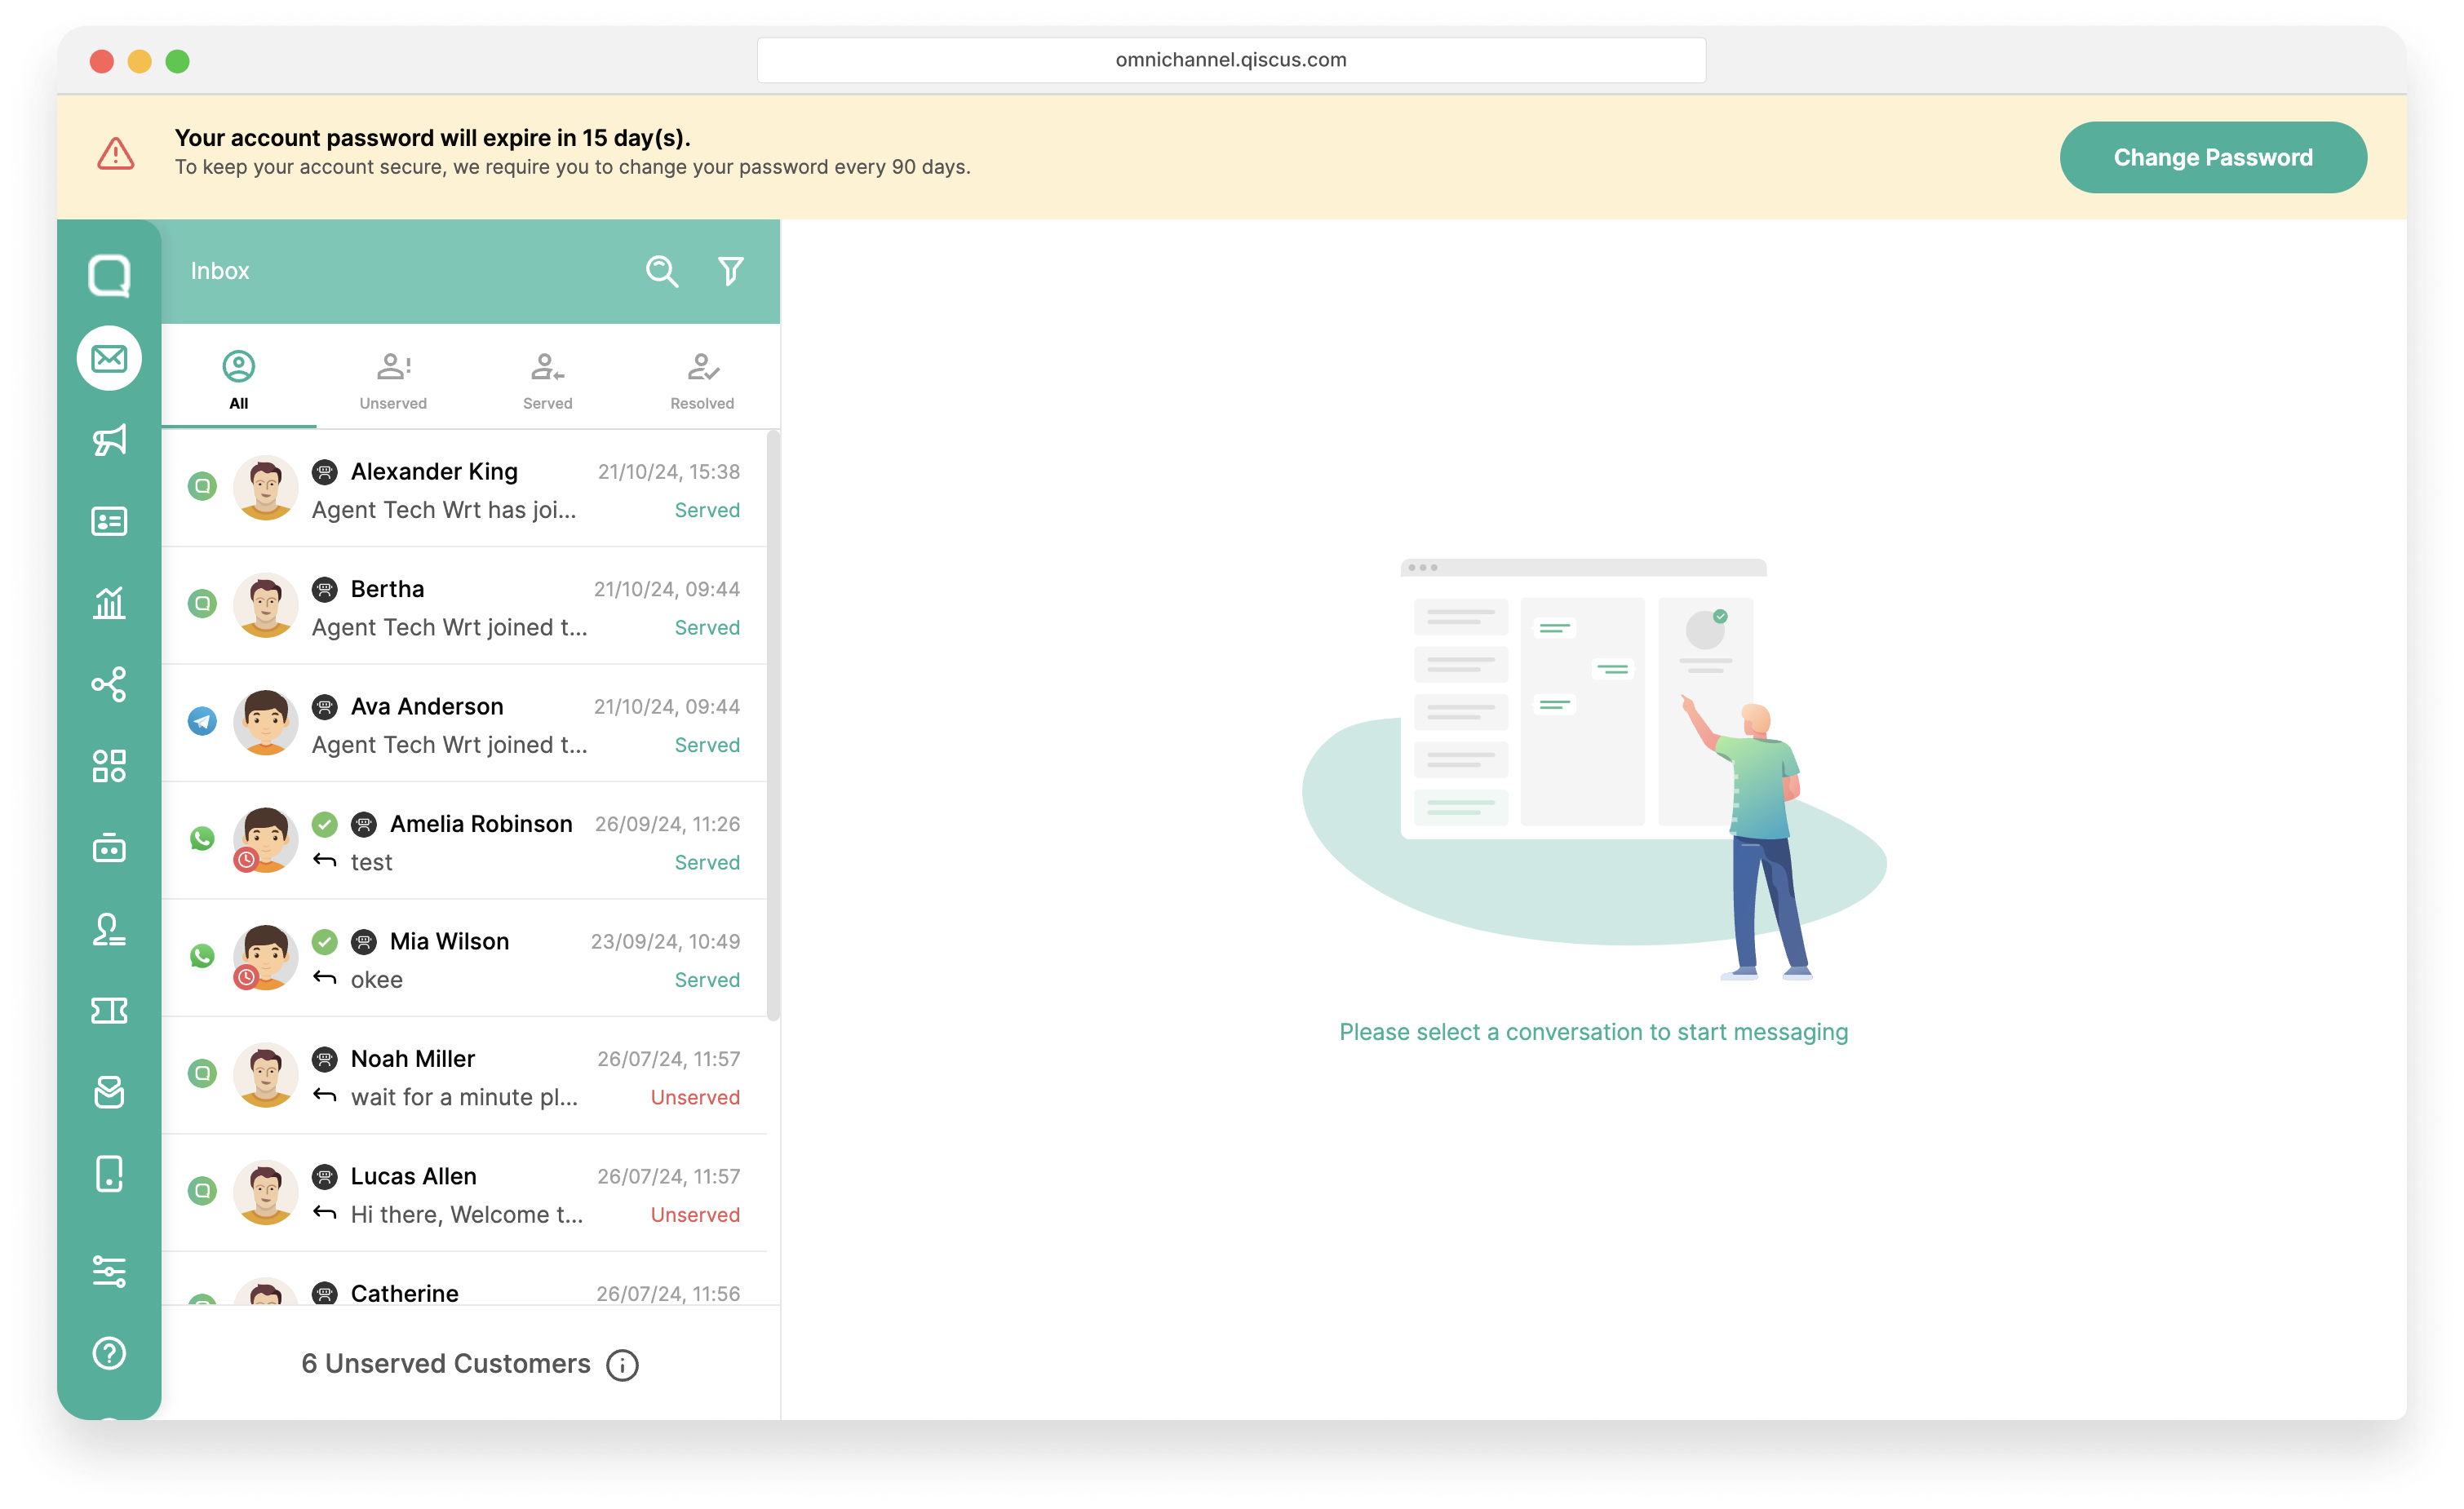Click message preview 'okee'
Image resolution: width=2464 pixels, height=1509 pixels.
point(377,980)
